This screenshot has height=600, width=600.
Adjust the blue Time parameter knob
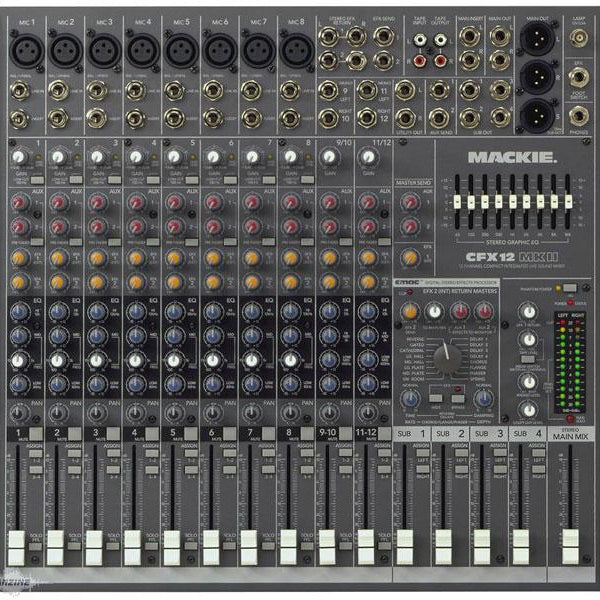[x=410, y=399]
